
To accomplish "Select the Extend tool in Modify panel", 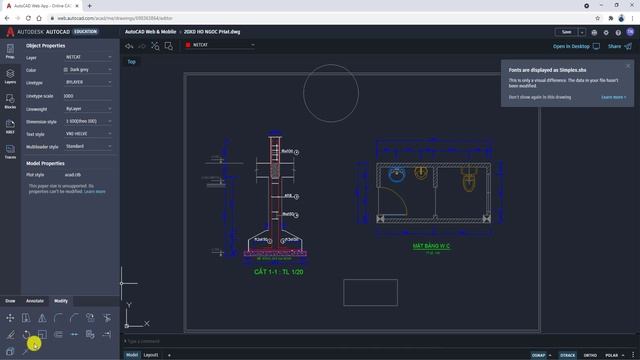I will pyautogui.click(x=107, y=335).
